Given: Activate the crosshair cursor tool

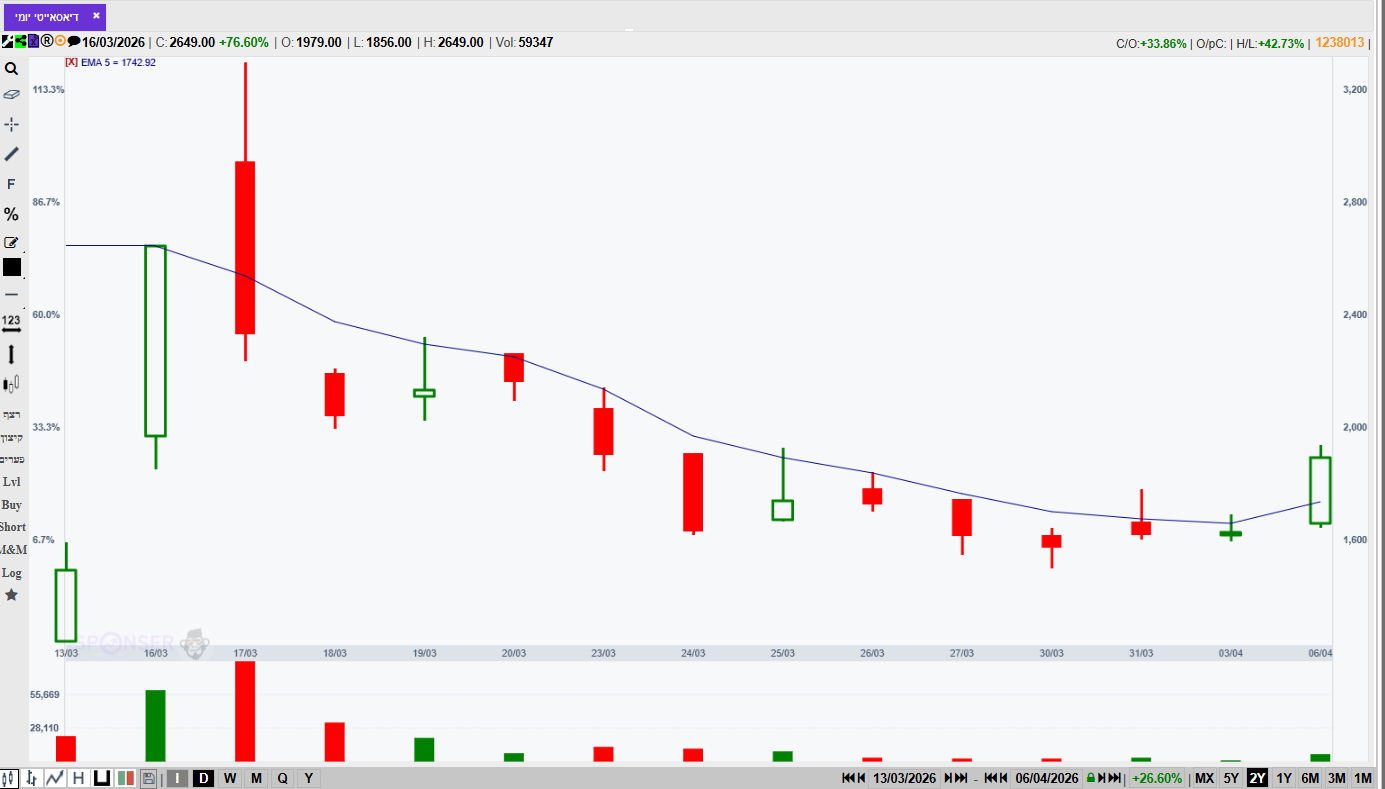Looking at the screenshot, I should coord(11,124).
